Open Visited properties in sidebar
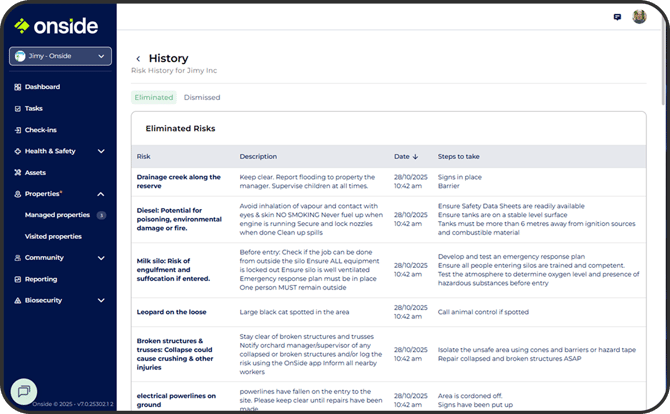This screenshot has height=414, width=670. tap(53, 237)
